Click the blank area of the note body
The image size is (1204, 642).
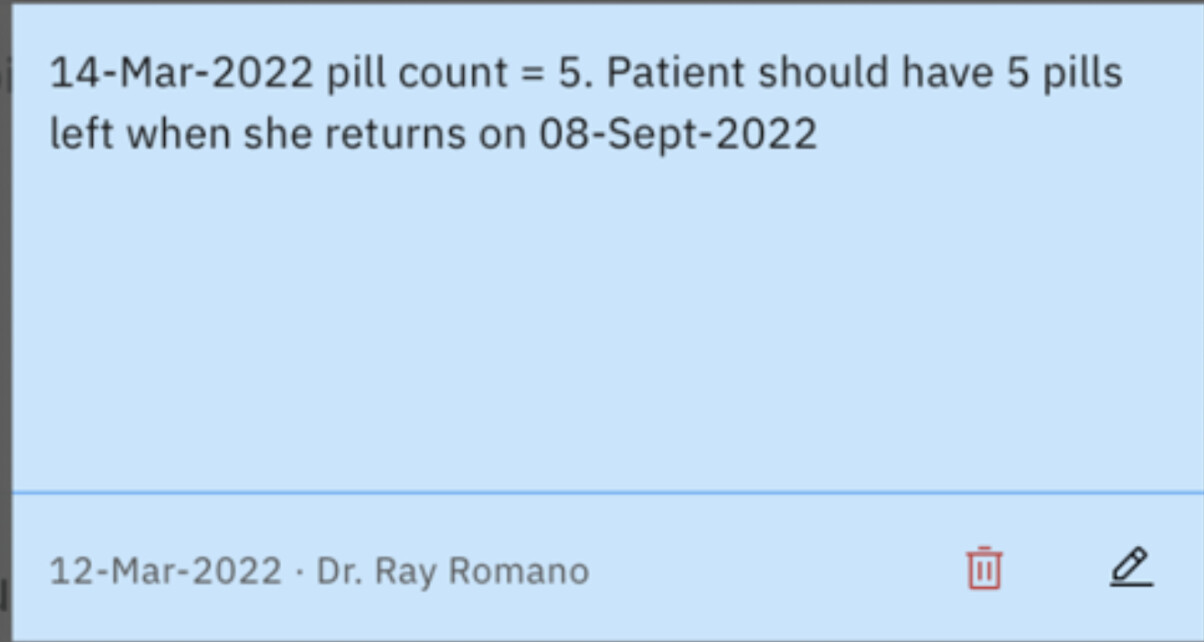(x=600, y=320)
